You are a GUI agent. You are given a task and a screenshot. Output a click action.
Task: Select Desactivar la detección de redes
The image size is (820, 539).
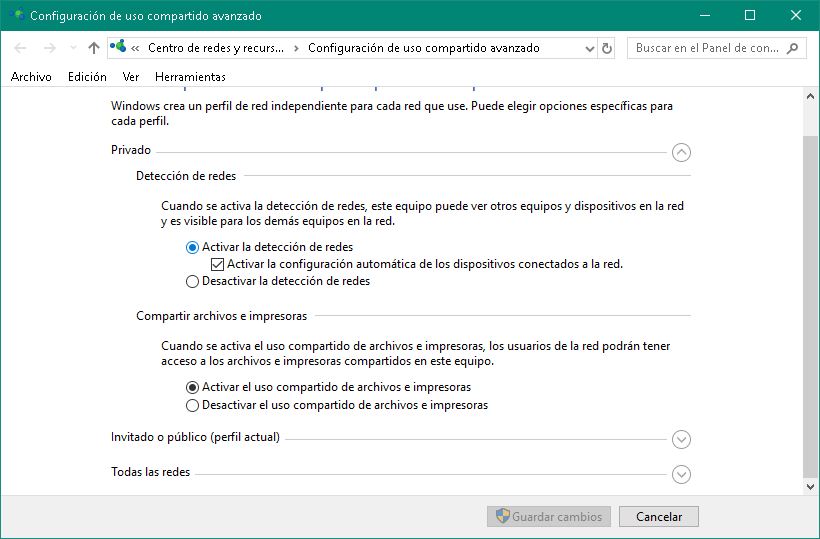tap(193, 281)
